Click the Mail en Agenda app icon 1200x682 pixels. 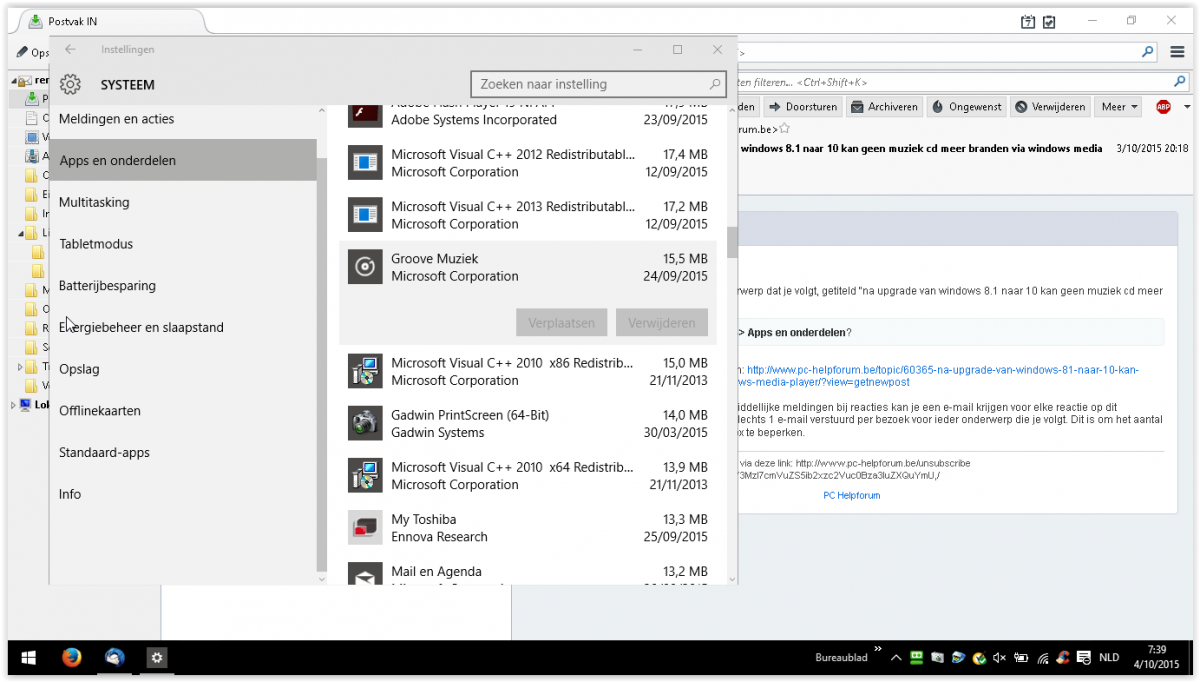[365, 576]
